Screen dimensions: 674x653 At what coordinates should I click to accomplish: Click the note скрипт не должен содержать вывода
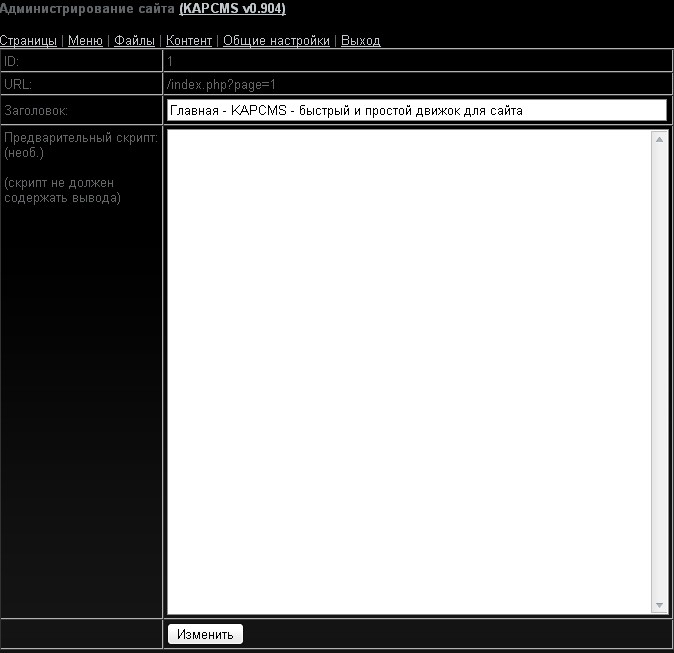62,190
